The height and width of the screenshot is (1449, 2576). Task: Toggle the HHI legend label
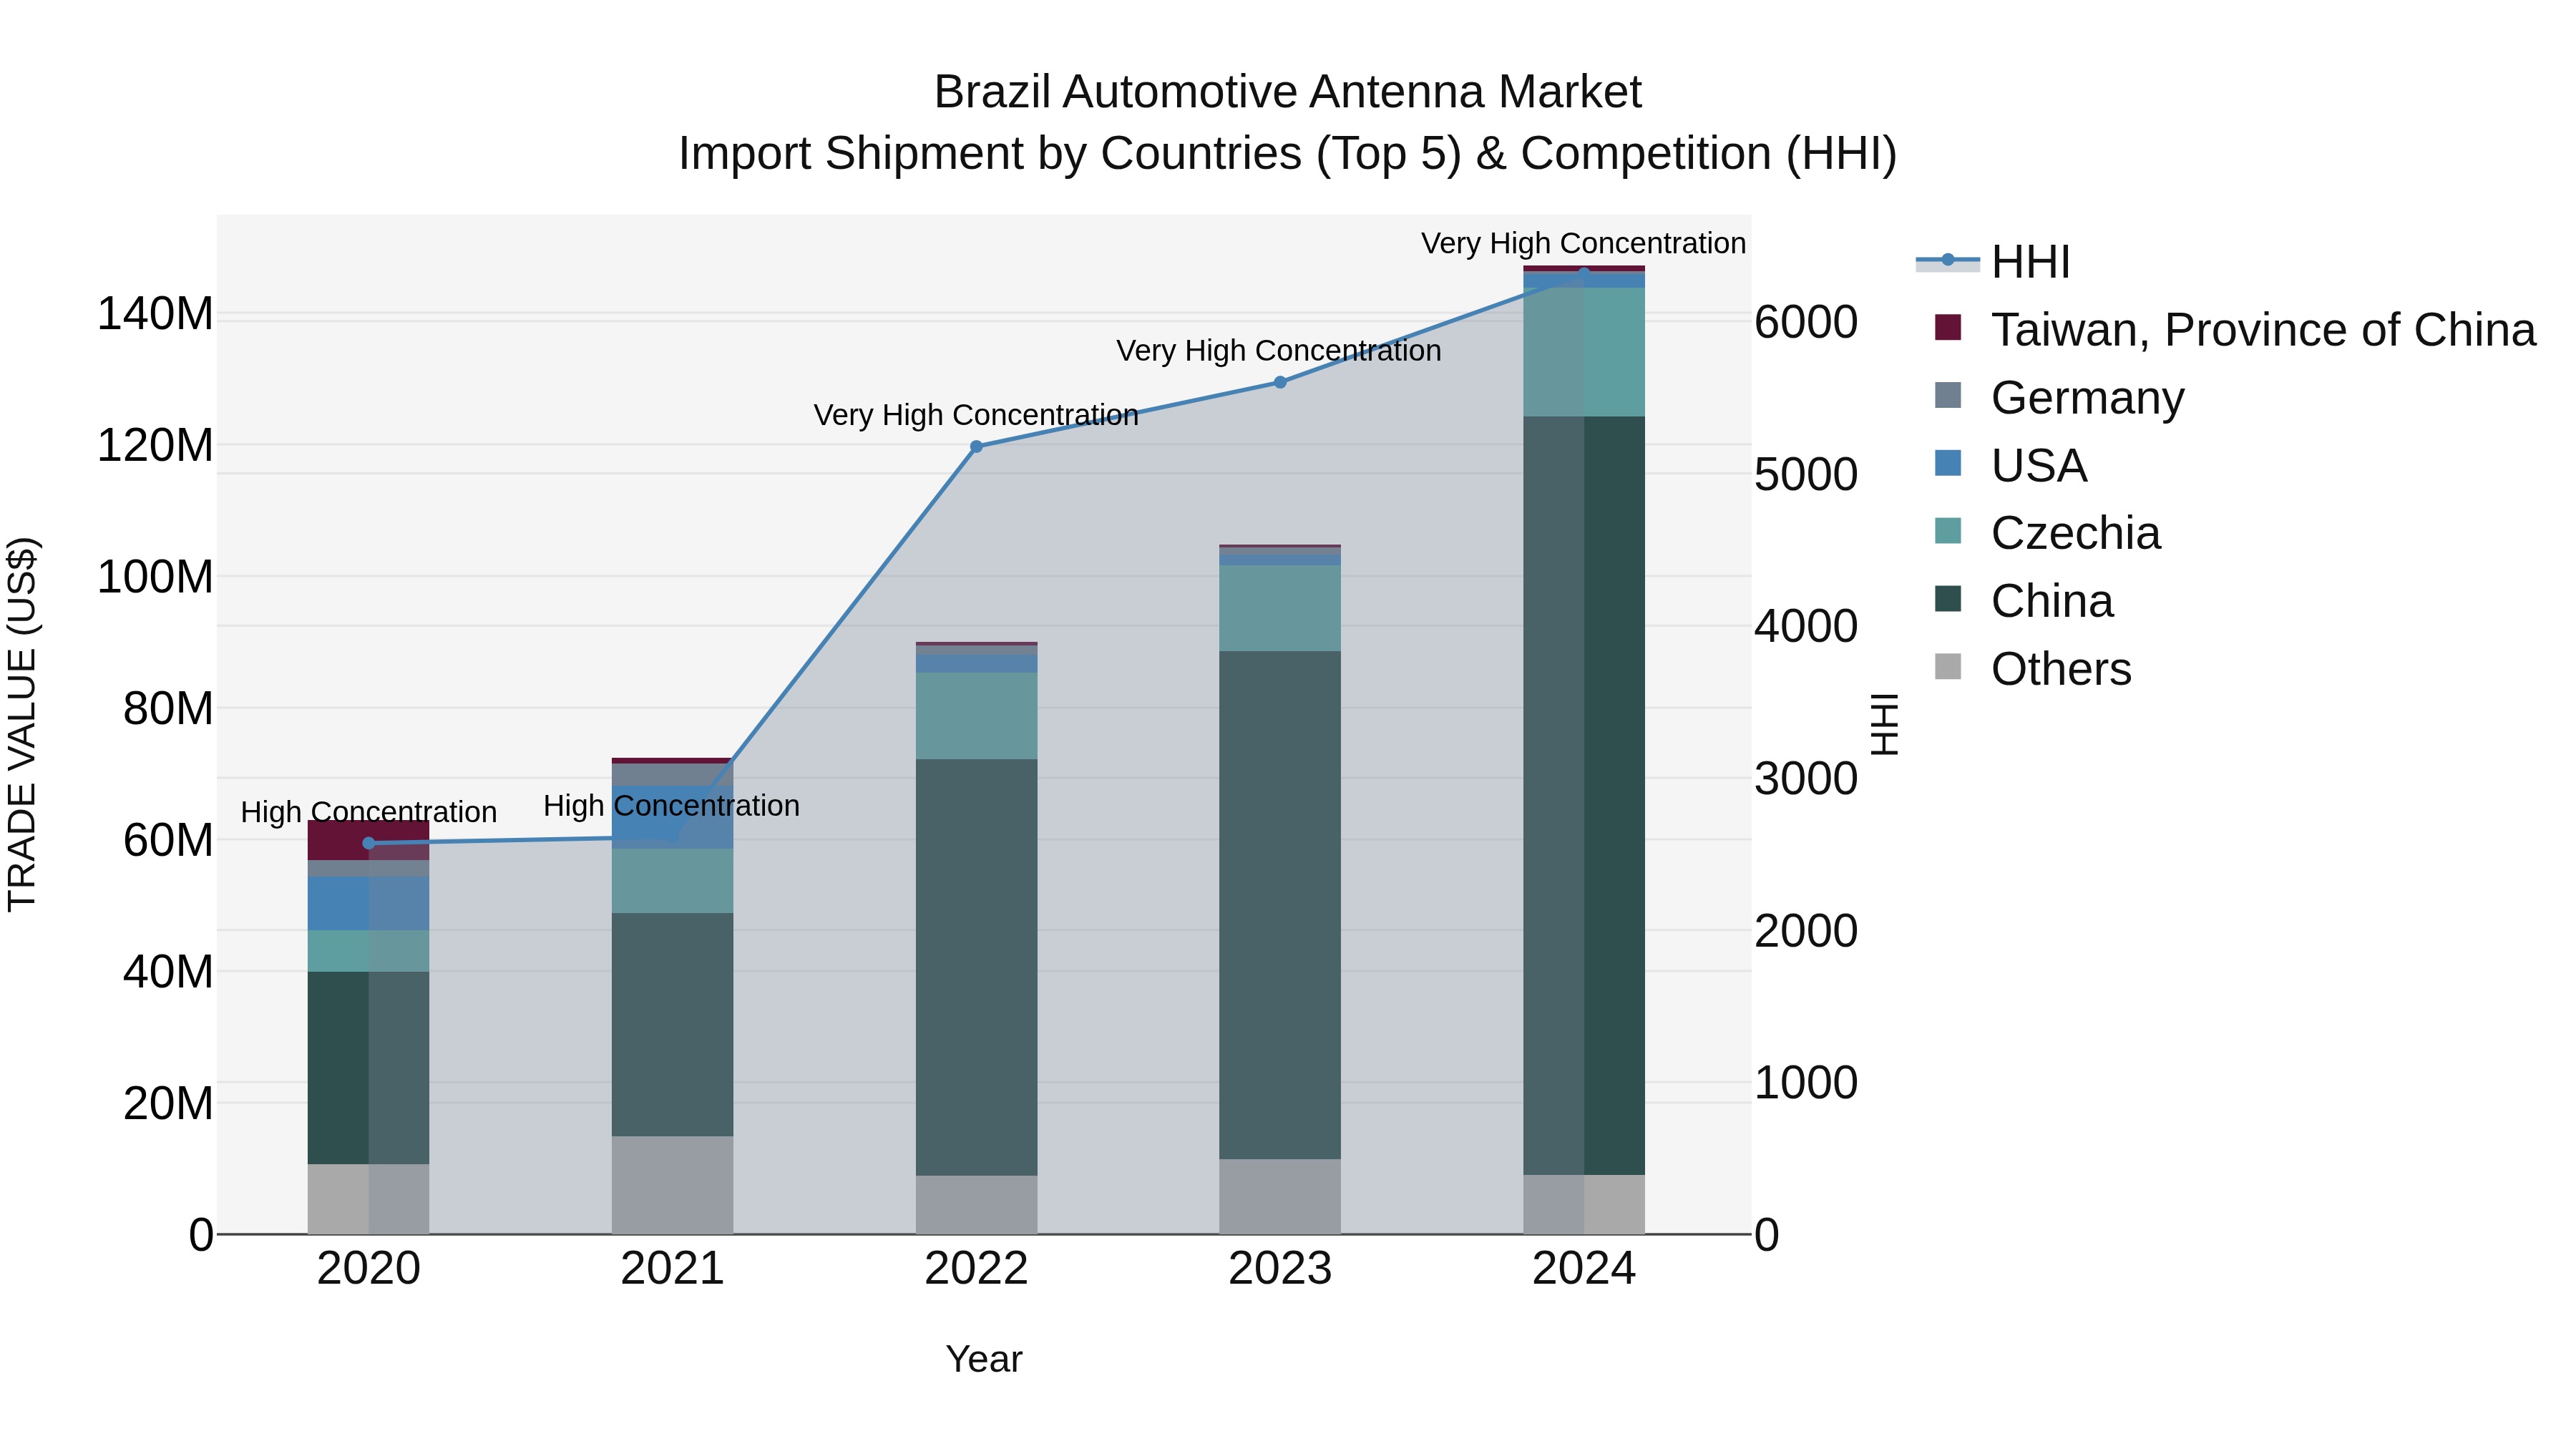point(2030,262)
